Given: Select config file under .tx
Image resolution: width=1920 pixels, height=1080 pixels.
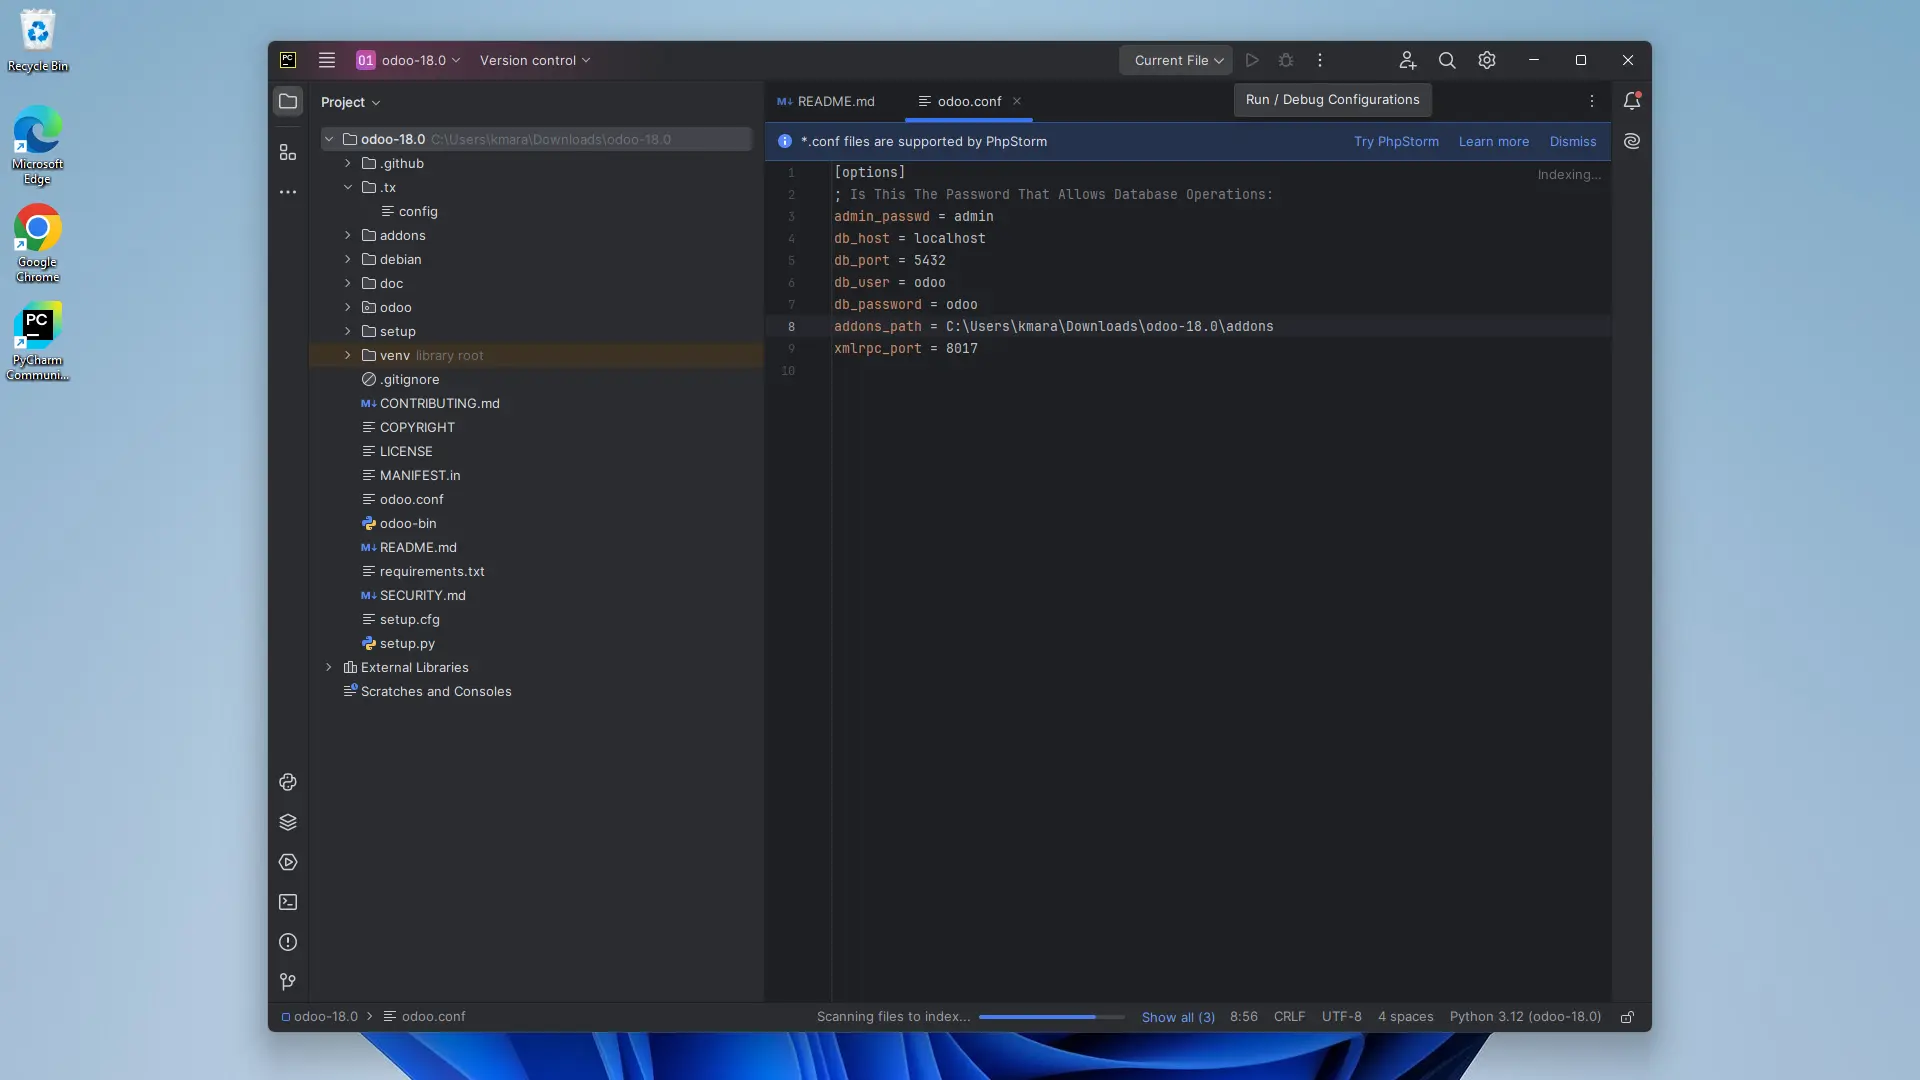Looking at the screenshot, I should 418,211.
